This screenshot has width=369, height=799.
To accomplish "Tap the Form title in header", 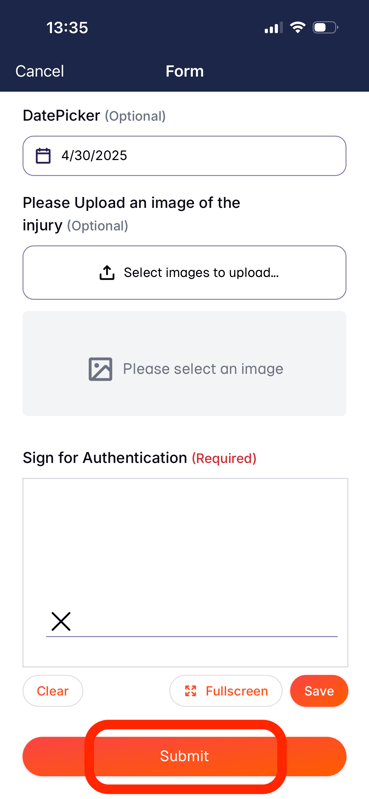I will pyautogui.click(x=184, y=71).
